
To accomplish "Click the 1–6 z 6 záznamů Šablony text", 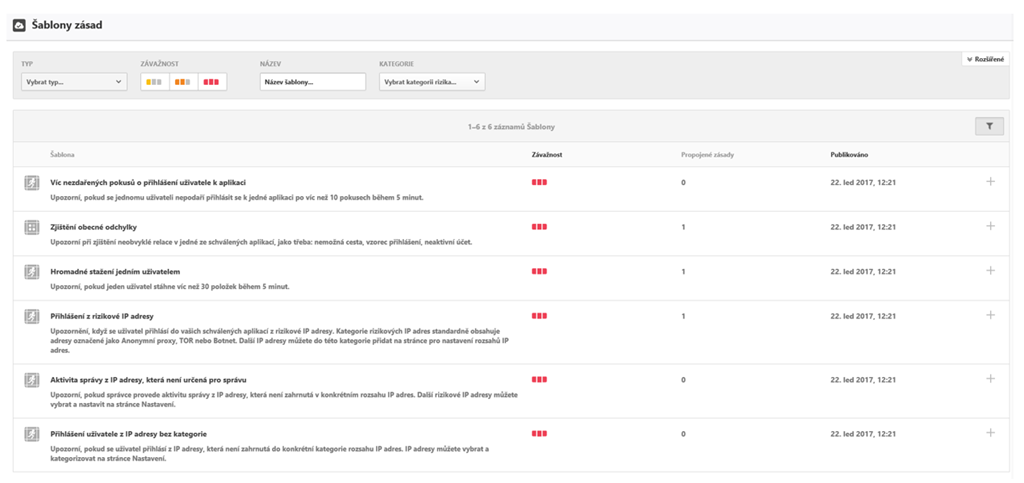I will tap(511, 127).
